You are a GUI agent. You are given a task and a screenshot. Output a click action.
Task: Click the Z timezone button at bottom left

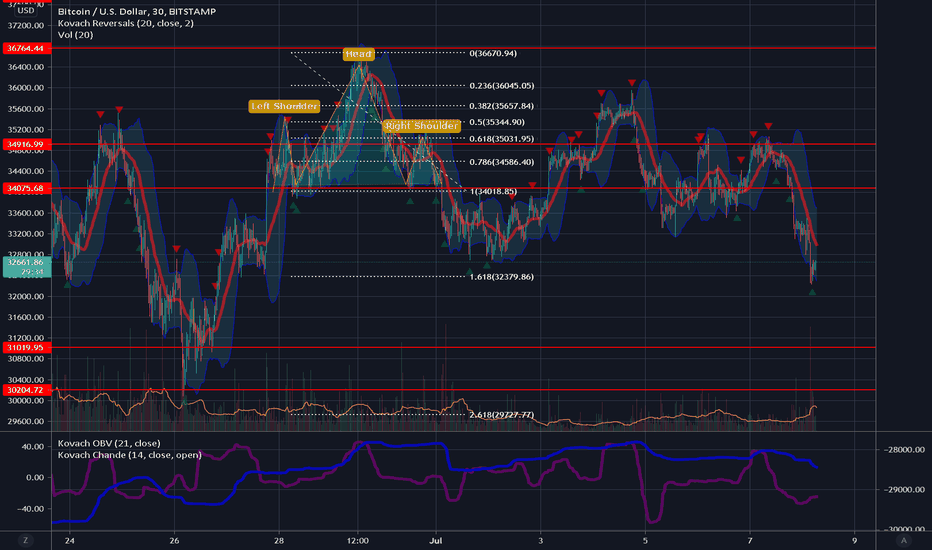pyautogui.click(x=25, y=540)
